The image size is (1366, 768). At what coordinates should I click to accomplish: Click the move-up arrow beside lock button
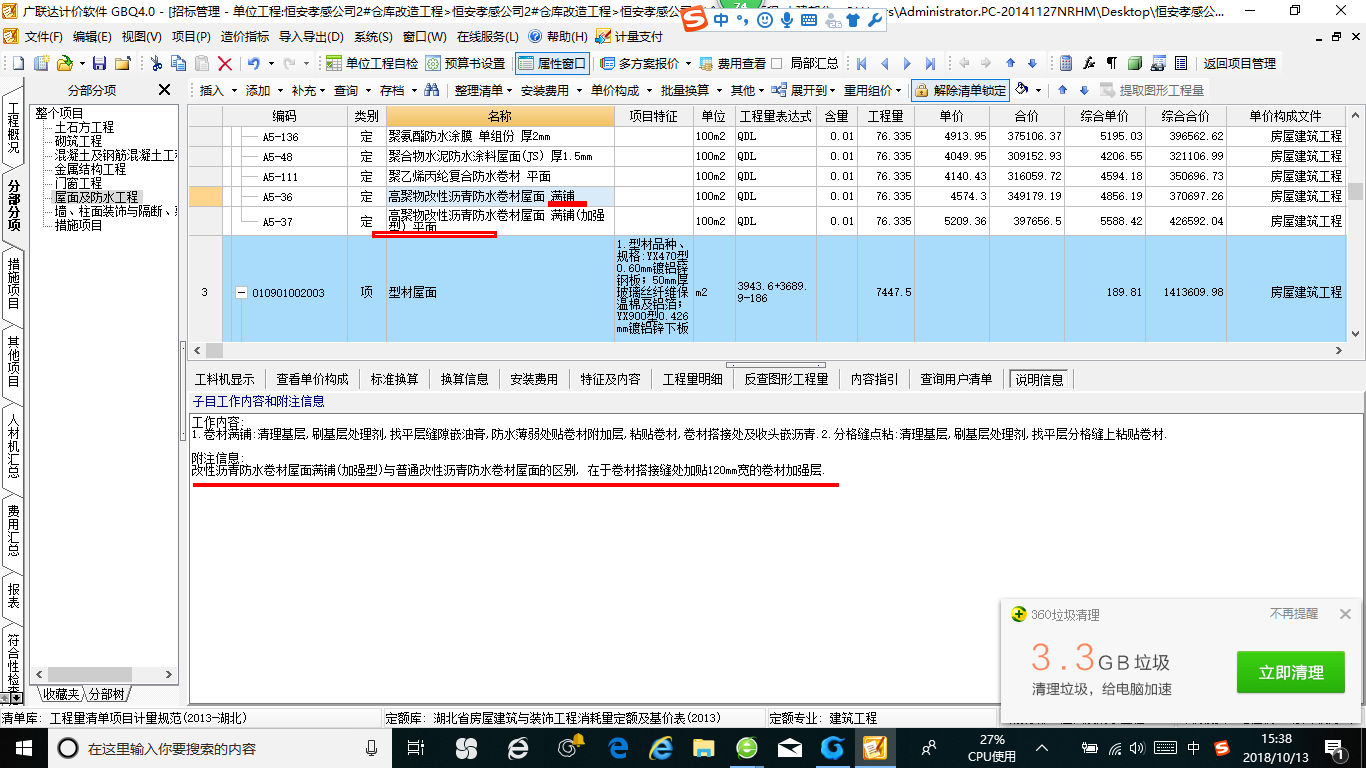[x=1062, y=90]
